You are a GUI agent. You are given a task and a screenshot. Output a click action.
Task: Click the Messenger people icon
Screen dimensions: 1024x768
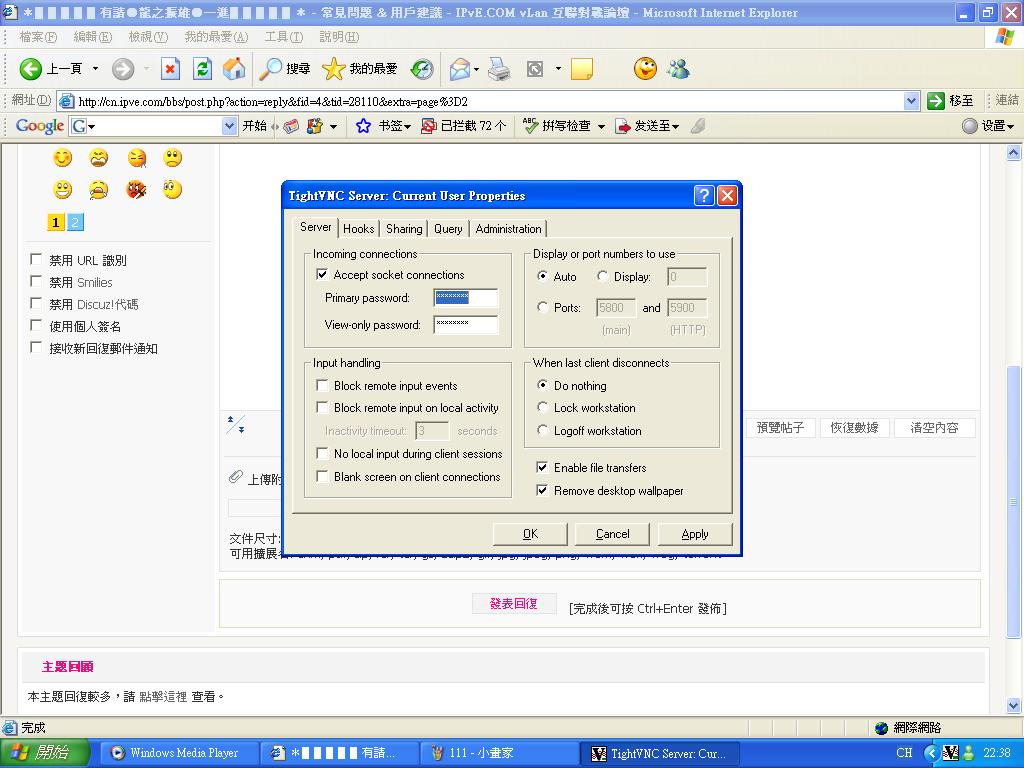[679, 69]
